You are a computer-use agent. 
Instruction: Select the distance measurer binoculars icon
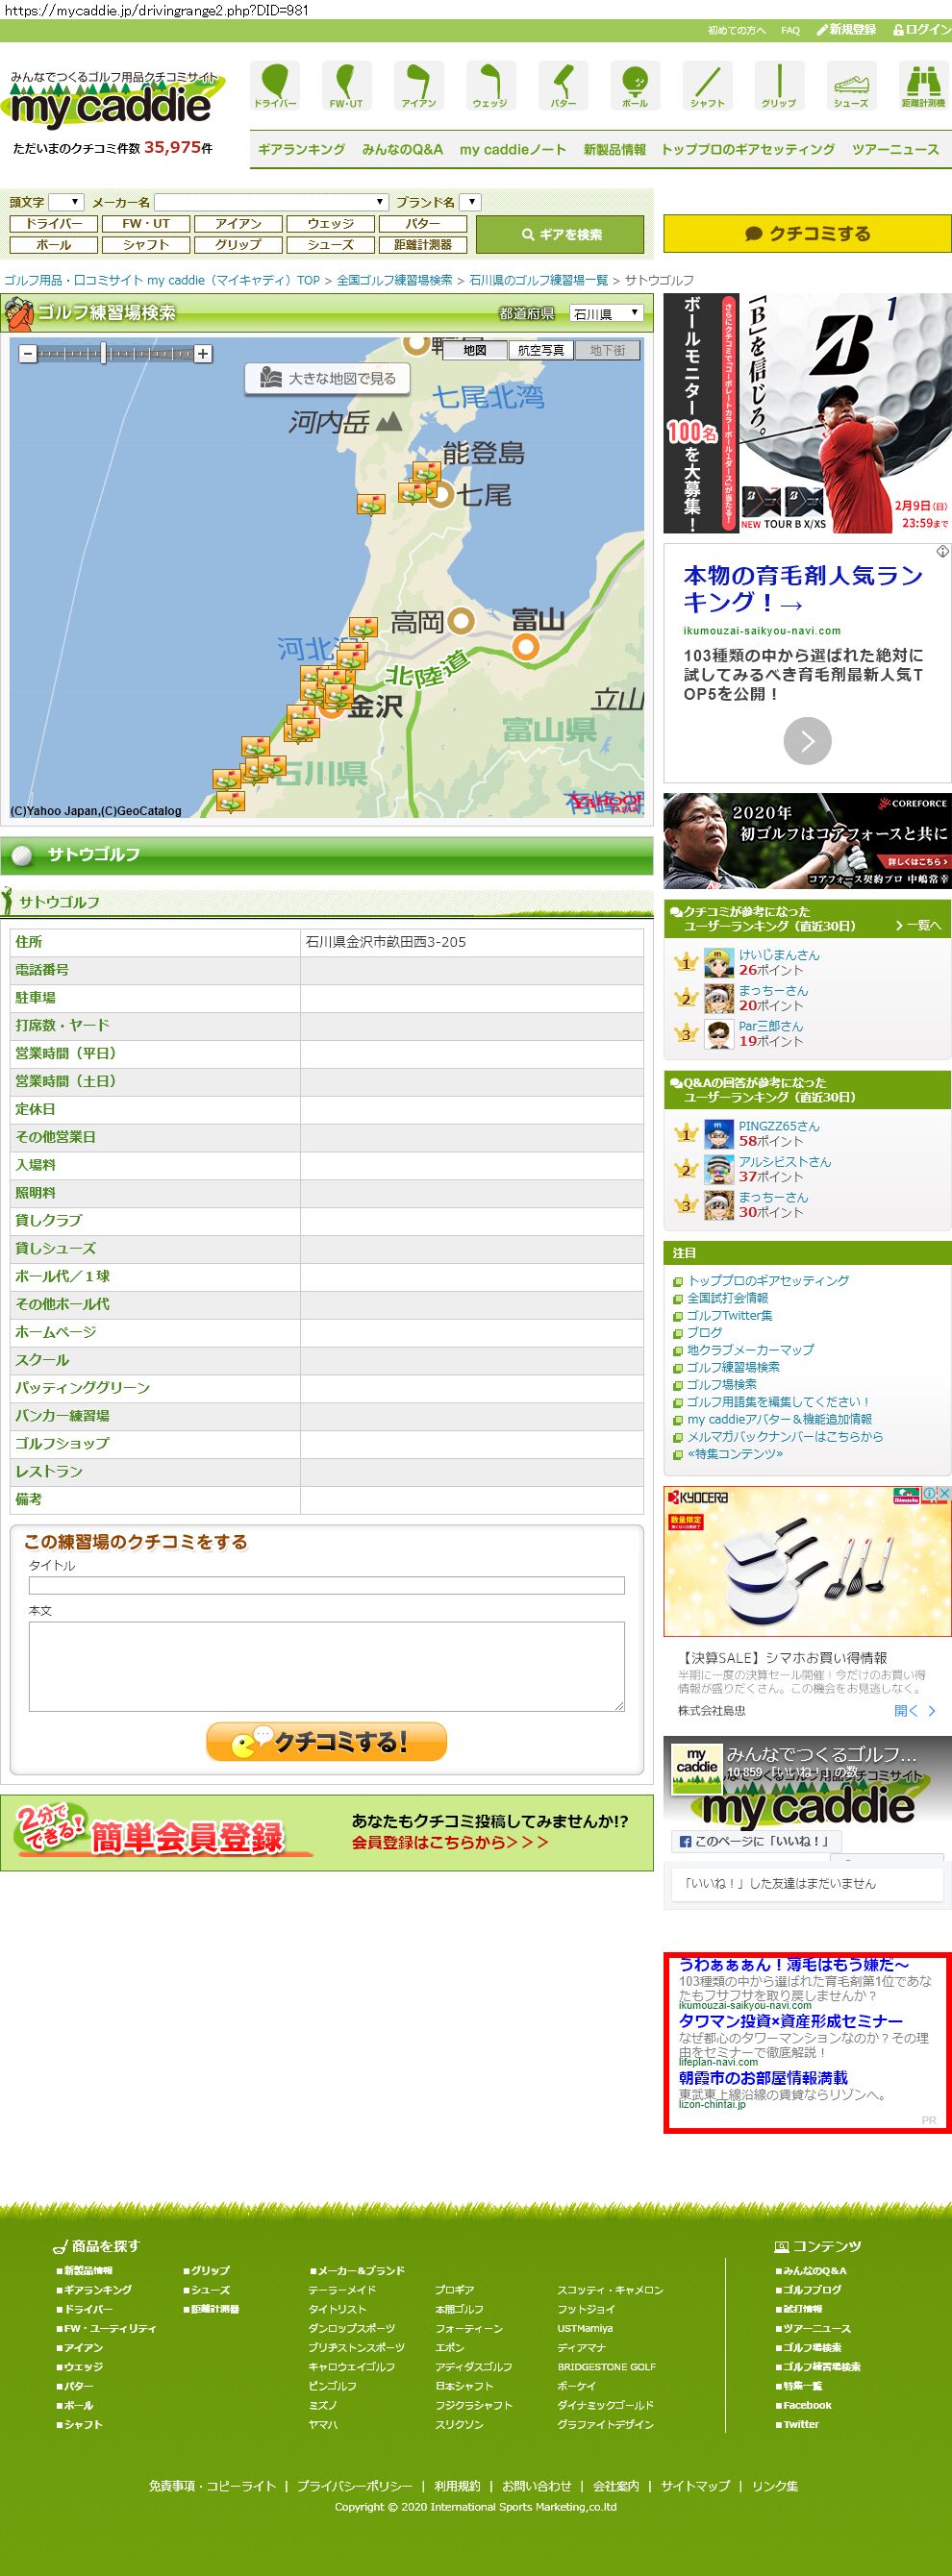click(922, 85)
